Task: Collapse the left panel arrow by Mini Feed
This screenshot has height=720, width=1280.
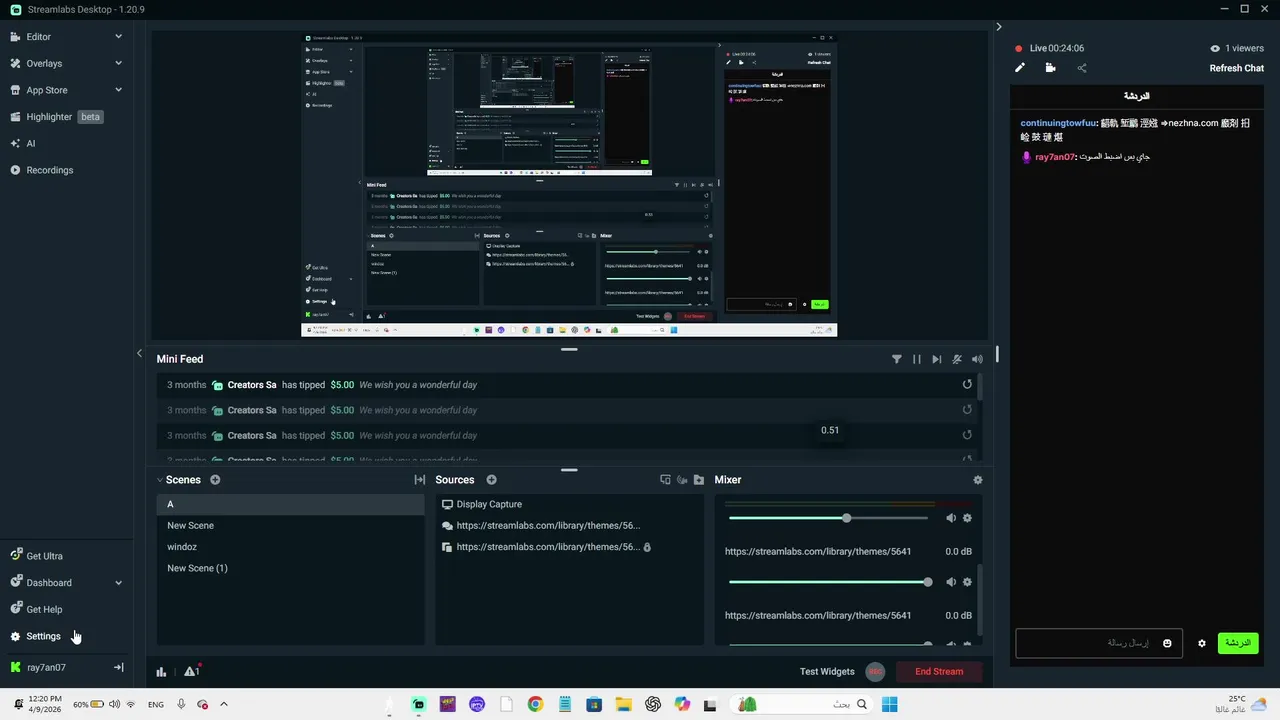Action: click(139, 353)
